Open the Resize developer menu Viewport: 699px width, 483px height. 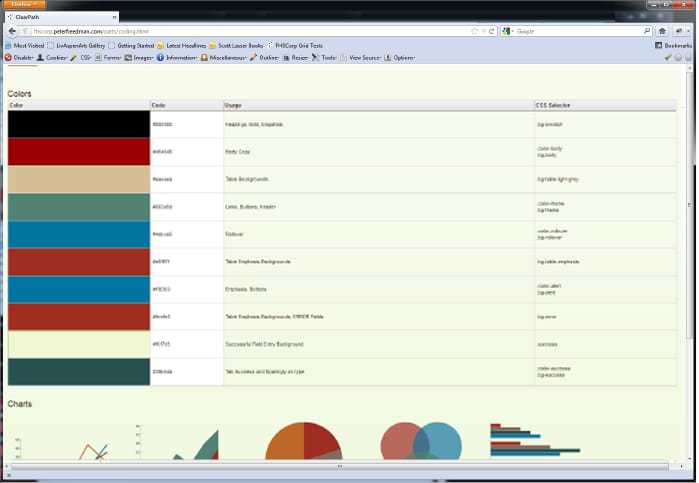coord(296,58)
